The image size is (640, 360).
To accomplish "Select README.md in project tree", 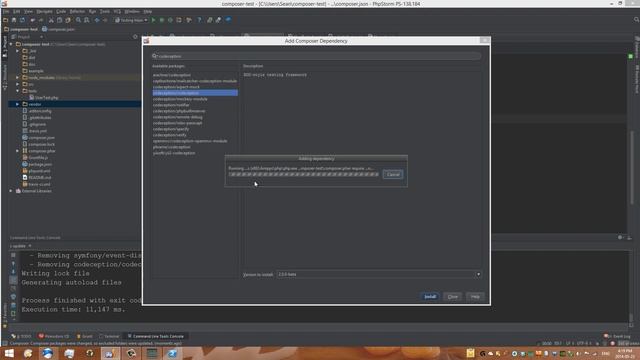I will coord(36,178).
